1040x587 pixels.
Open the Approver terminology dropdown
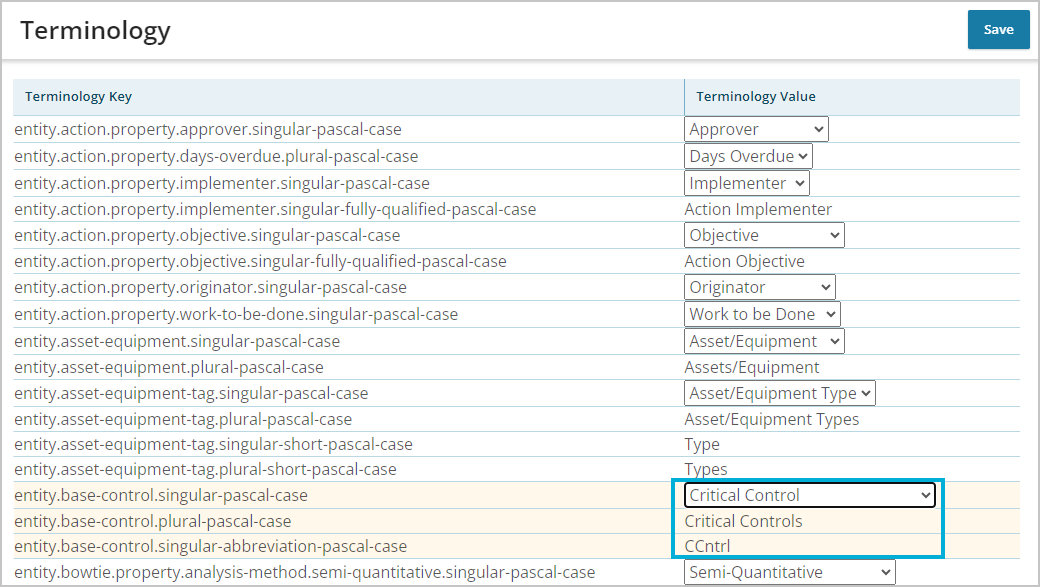(756, 129)
